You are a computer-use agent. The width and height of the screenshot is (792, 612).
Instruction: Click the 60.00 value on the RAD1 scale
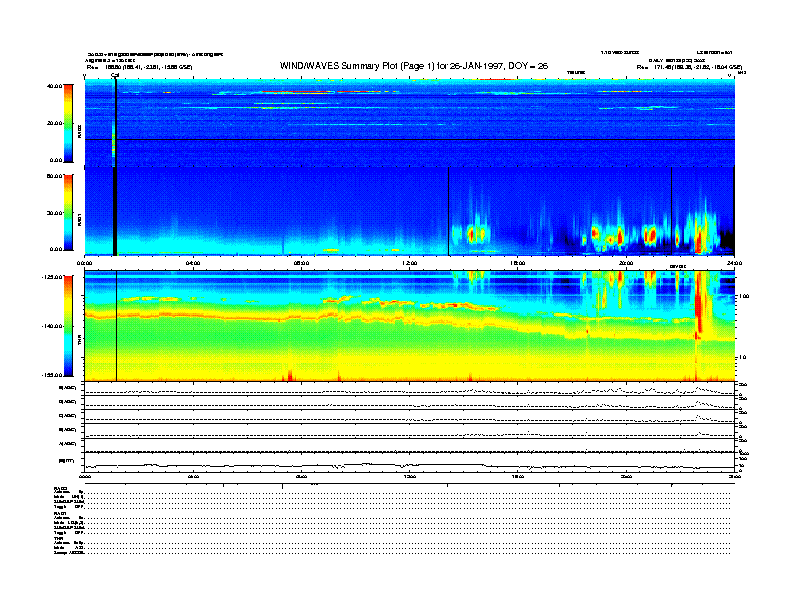pos(52,177)
